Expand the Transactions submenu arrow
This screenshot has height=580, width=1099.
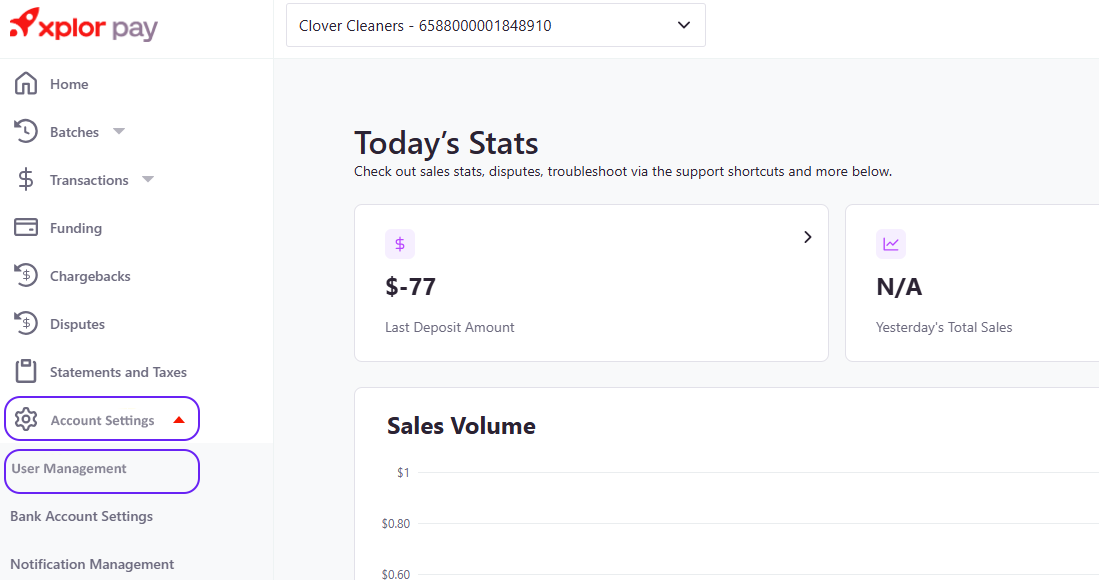[148, 180]
